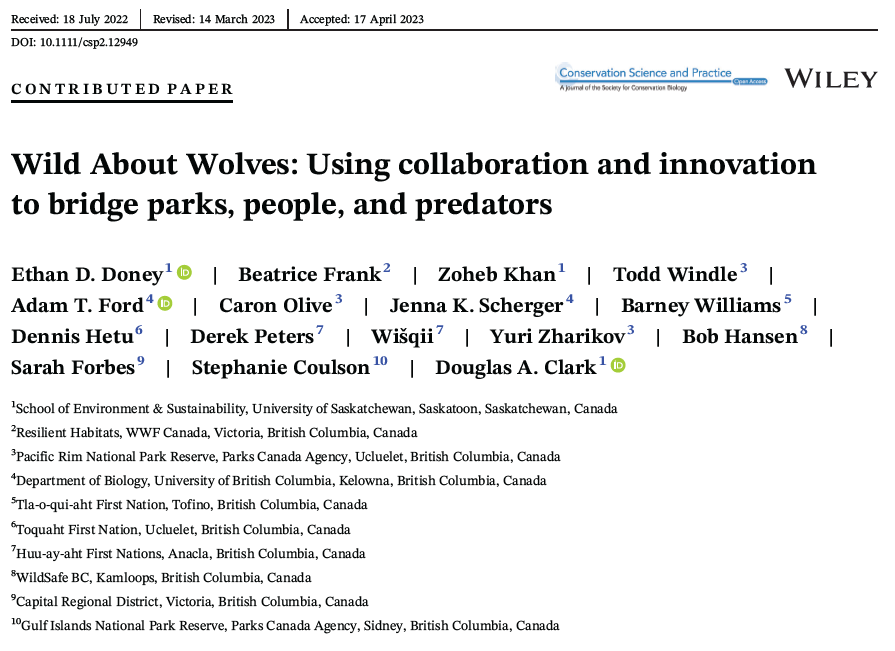Follow the DOI 10.1111/csp2.12949 link

[x=75, y=42]
